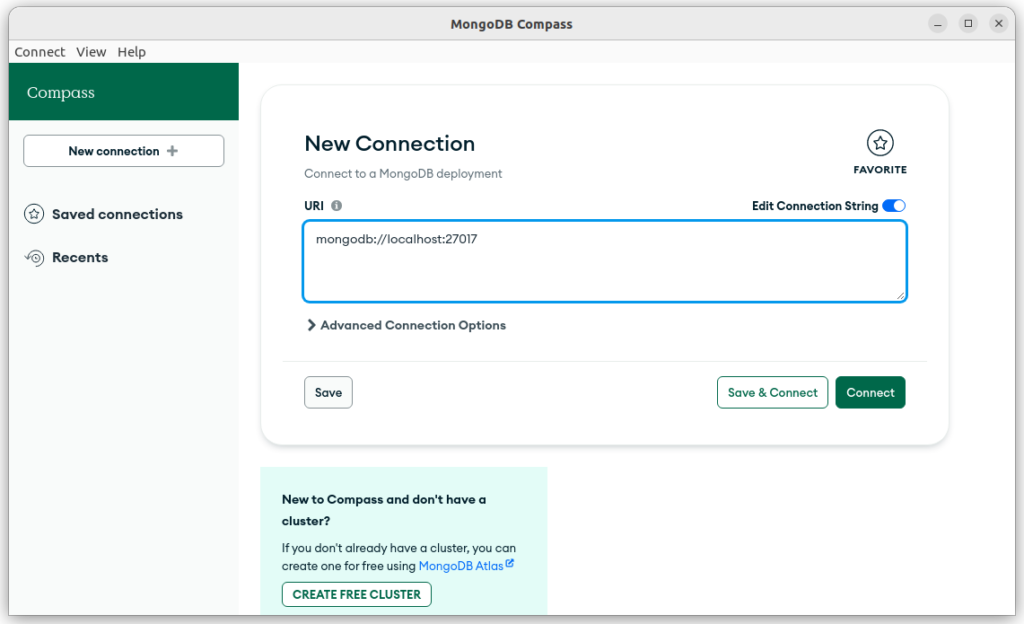This screenshot has height=624, width=1024.
Task: Click the Recents clock icon
Action: coord(35,258)
